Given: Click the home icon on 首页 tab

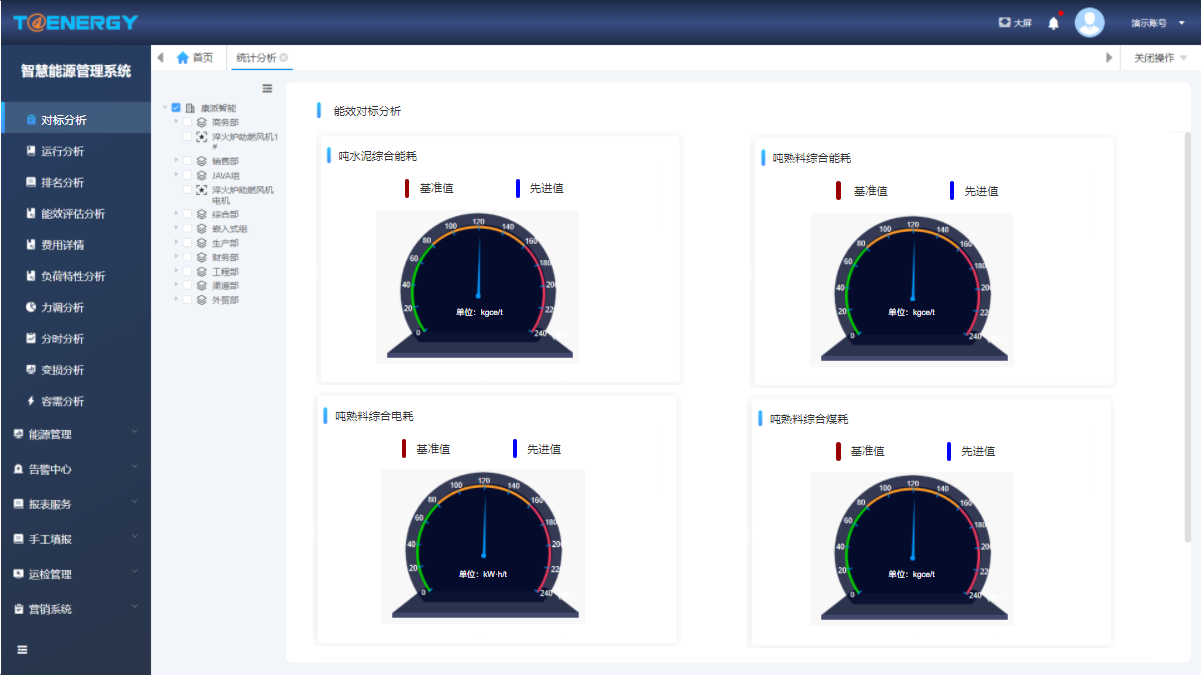Looking at the screenshot, I should click(182, 58).
